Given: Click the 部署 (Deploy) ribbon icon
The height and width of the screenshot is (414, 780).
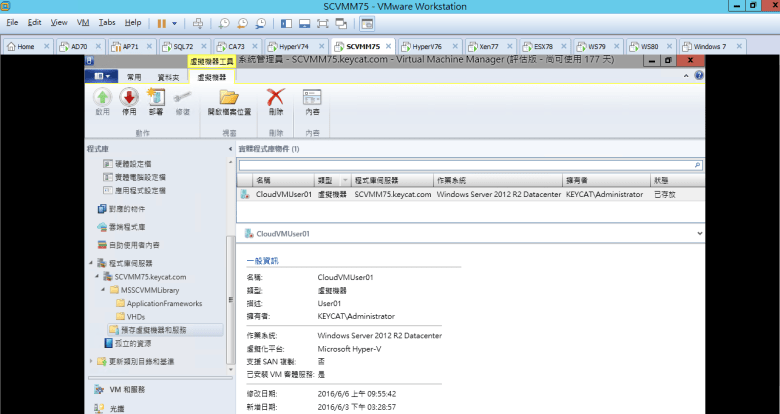Looking at the screenshot, I should 155,101.
